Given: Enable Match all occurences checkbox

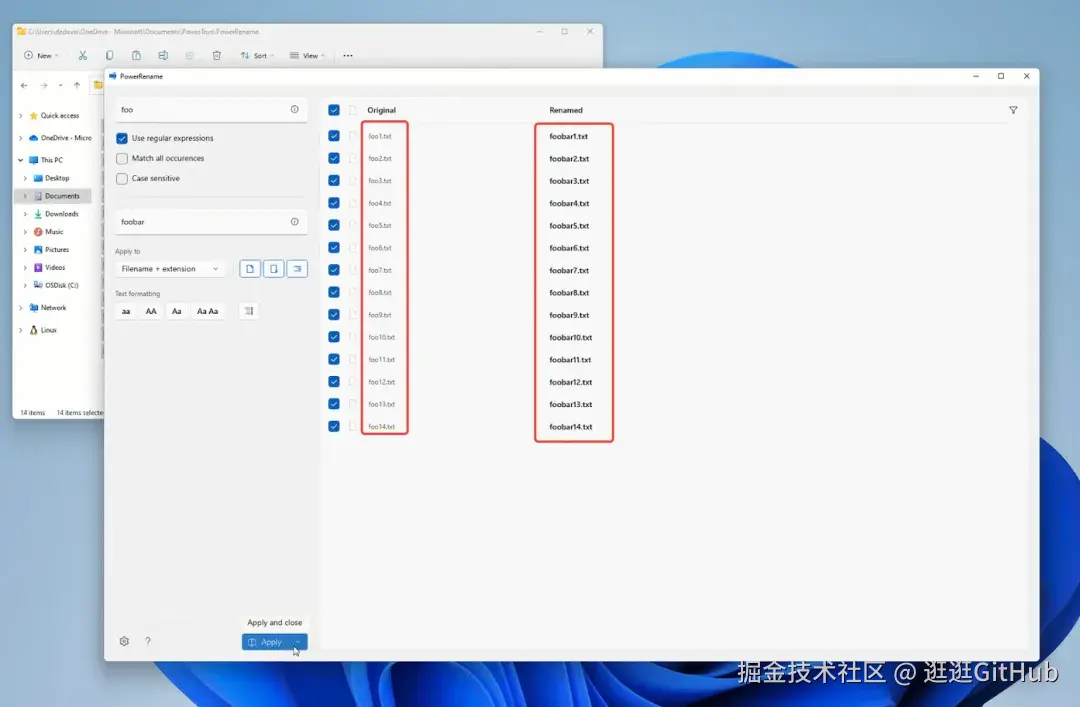Looking at the screenshot, I should [x=122, y=158].
